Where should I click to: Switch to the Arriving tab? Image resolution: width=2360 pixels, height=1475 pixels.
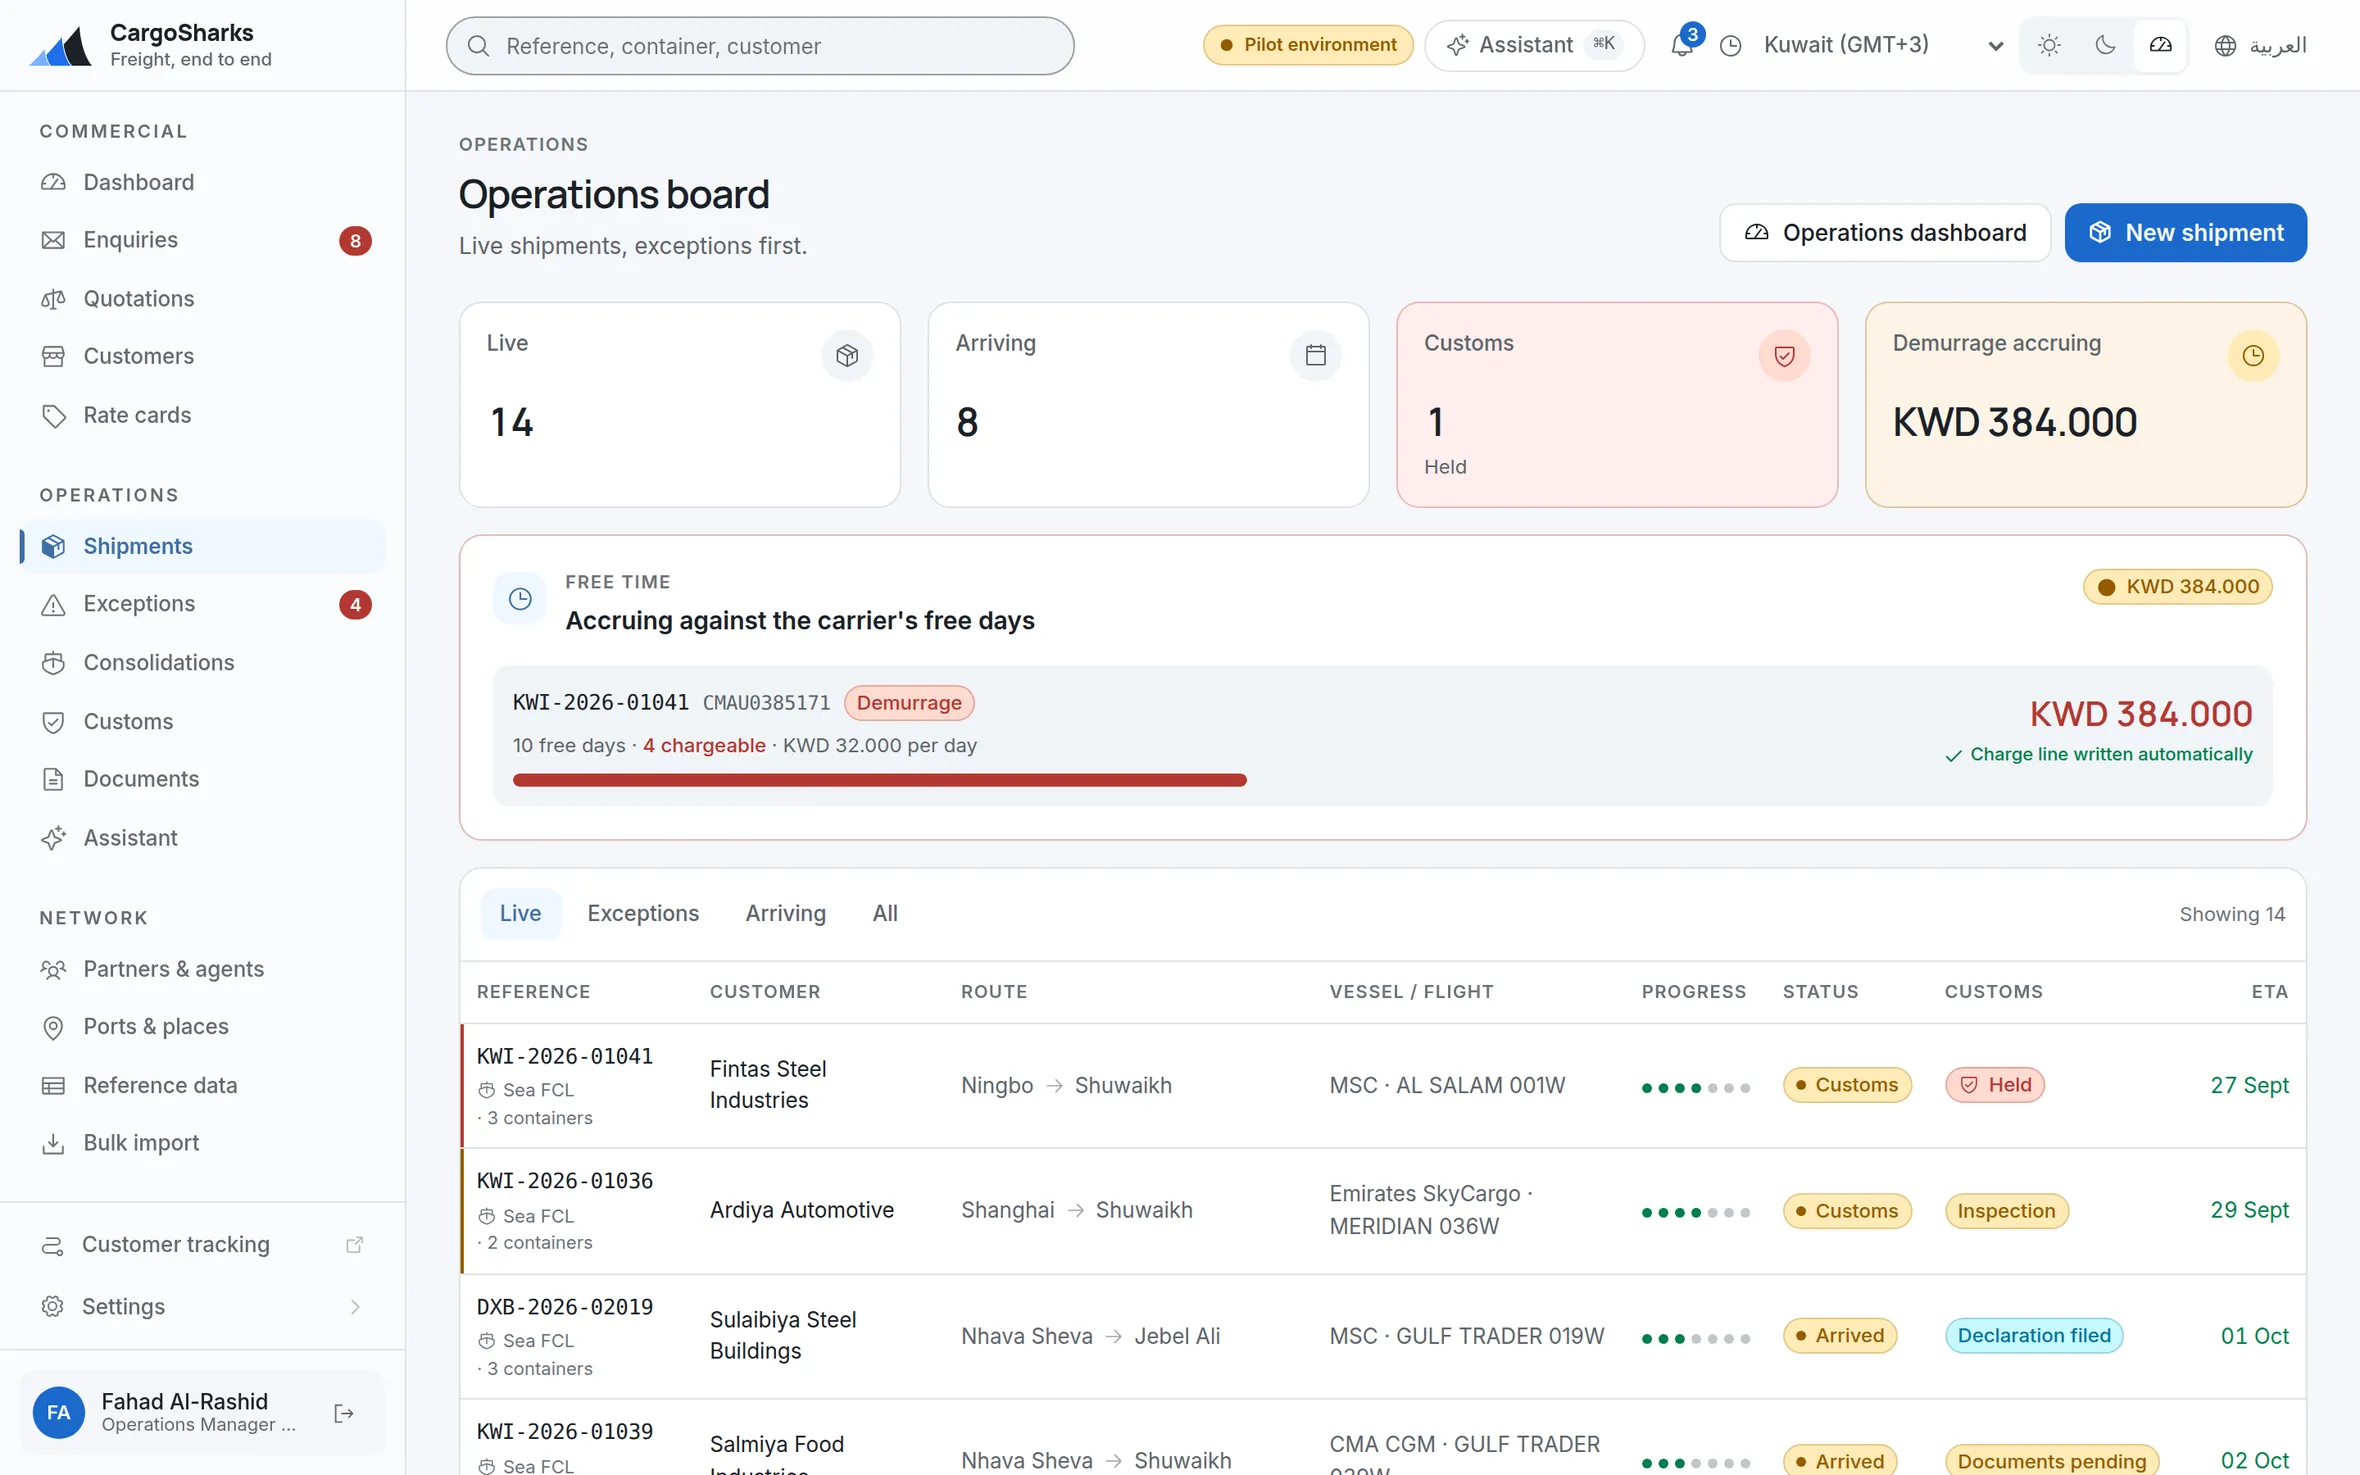click(x=786, y=914)
